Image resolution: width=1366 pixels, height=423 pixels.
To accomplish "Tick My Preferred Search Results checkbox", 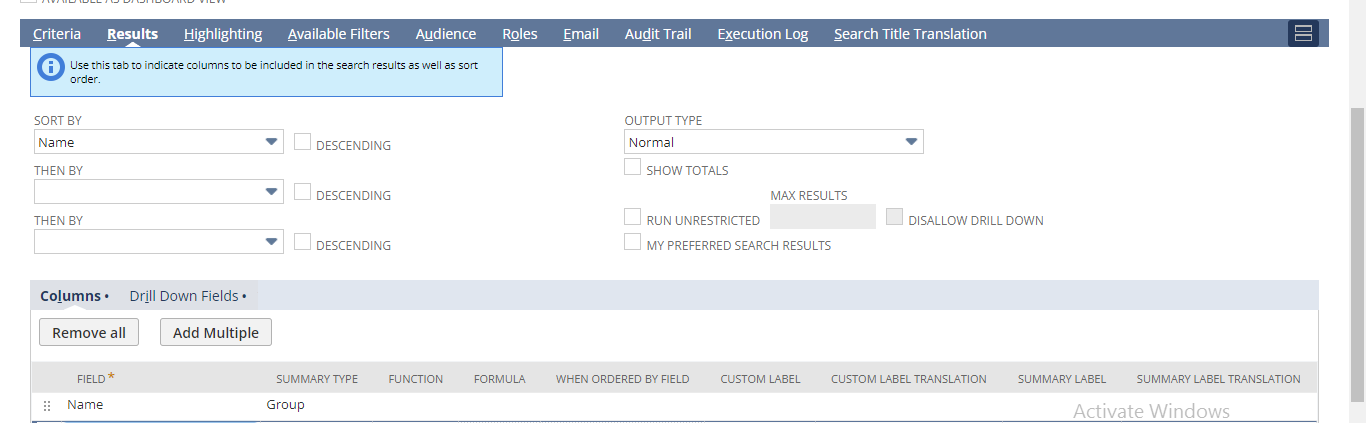I will point(632,242).
